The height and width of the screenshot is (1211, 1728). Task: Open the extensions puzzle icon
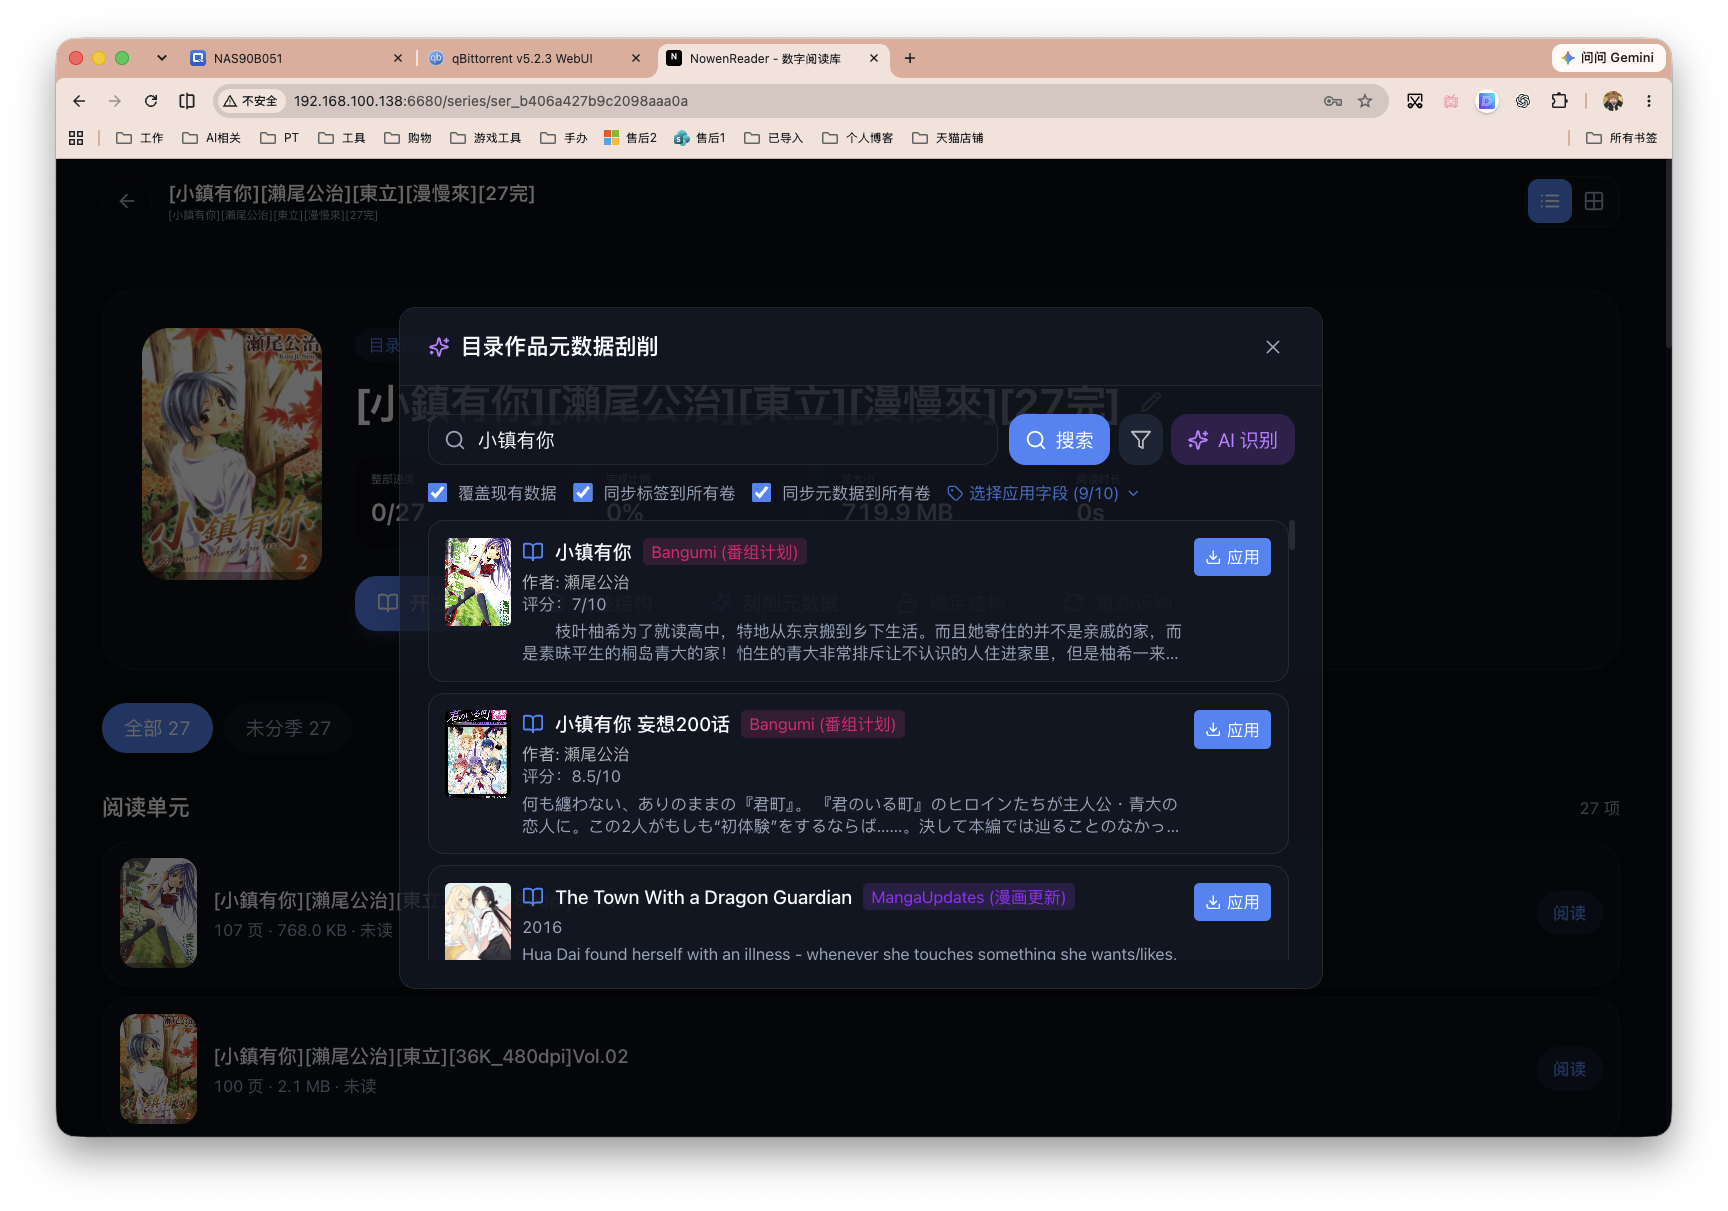tap(1559, 101)
